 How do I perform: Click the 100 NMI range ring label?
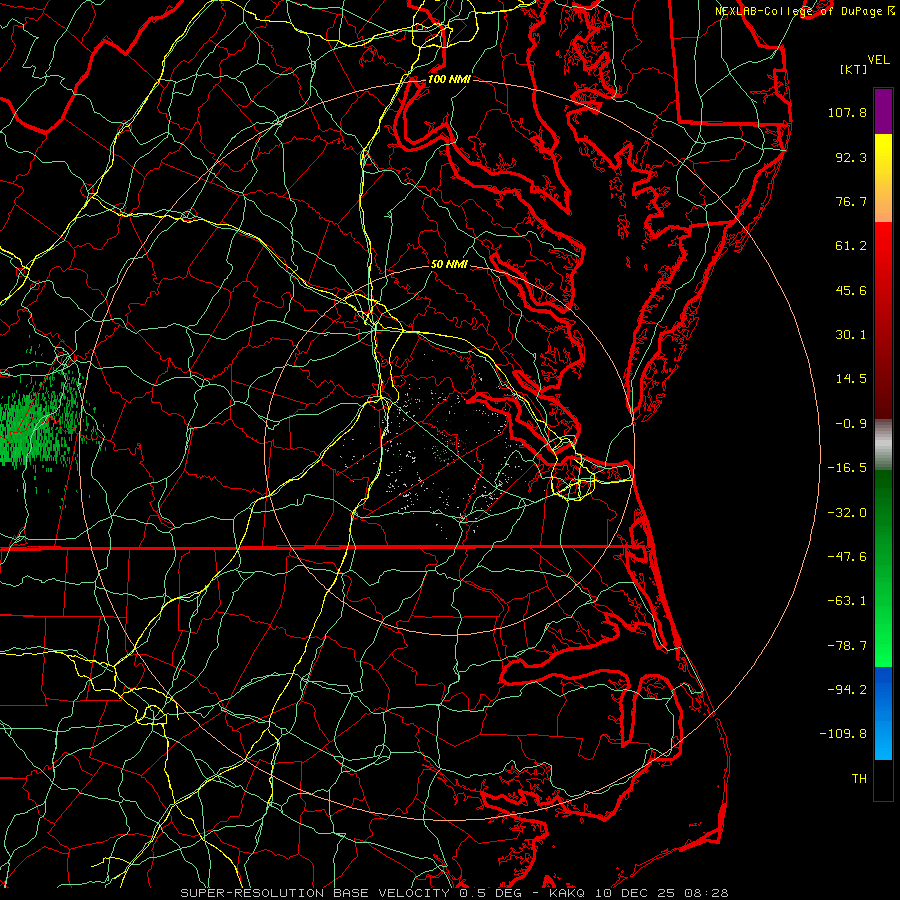point(449,79)
